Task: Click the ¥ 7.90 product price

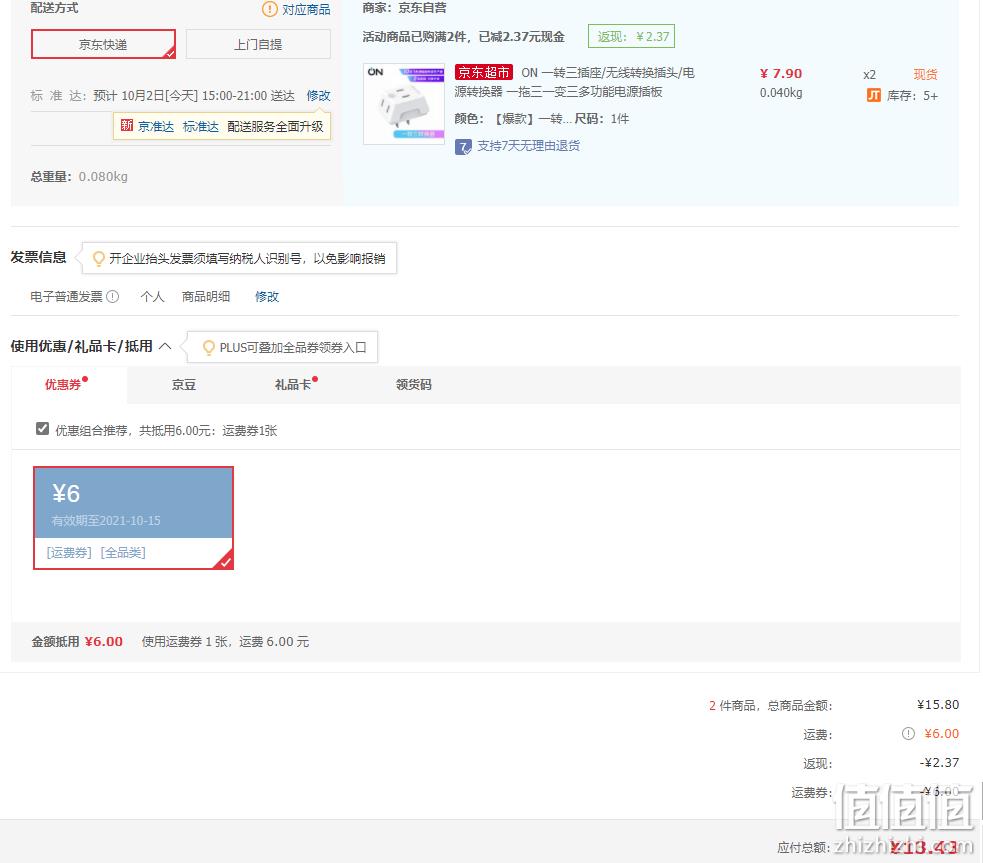Action: pyautogui.click(x=781, y=73)
